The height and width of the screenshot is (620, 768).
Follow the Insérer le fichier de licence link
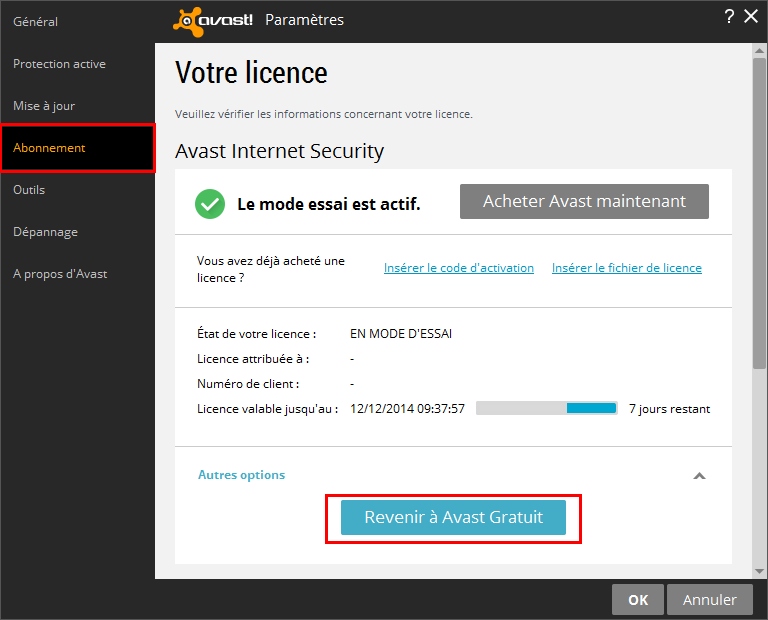click(x=626, y=268)
